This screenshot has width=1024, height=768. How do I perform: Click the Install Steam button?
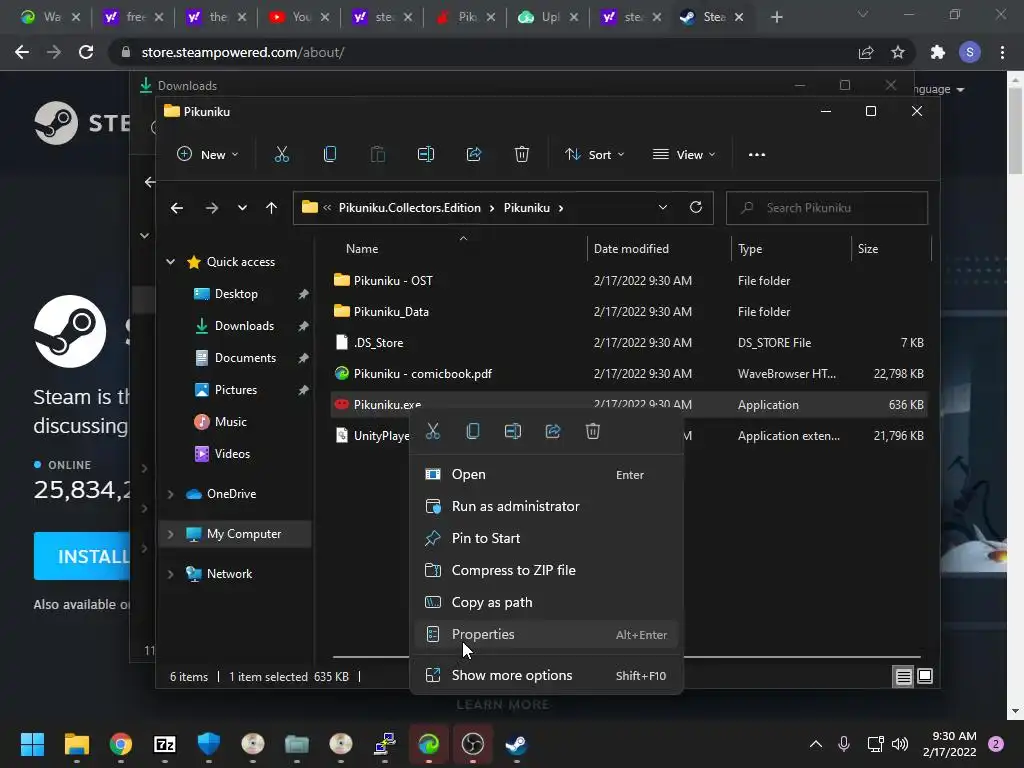[x=82, y=556]
